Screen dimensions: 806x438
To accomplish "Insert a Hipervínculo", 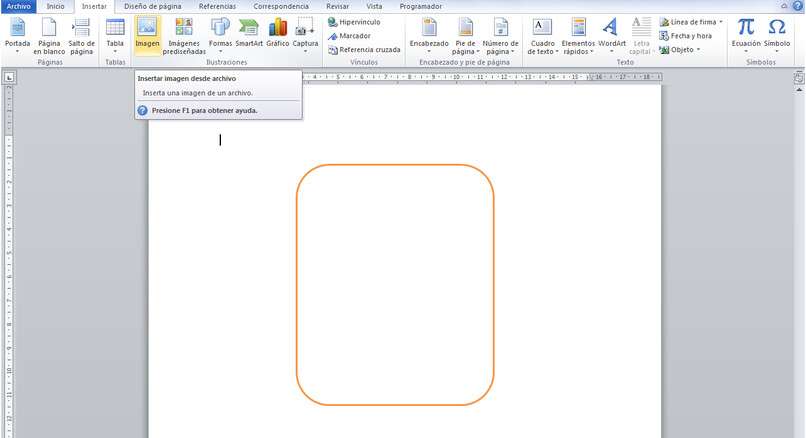I will coord(354,22).
